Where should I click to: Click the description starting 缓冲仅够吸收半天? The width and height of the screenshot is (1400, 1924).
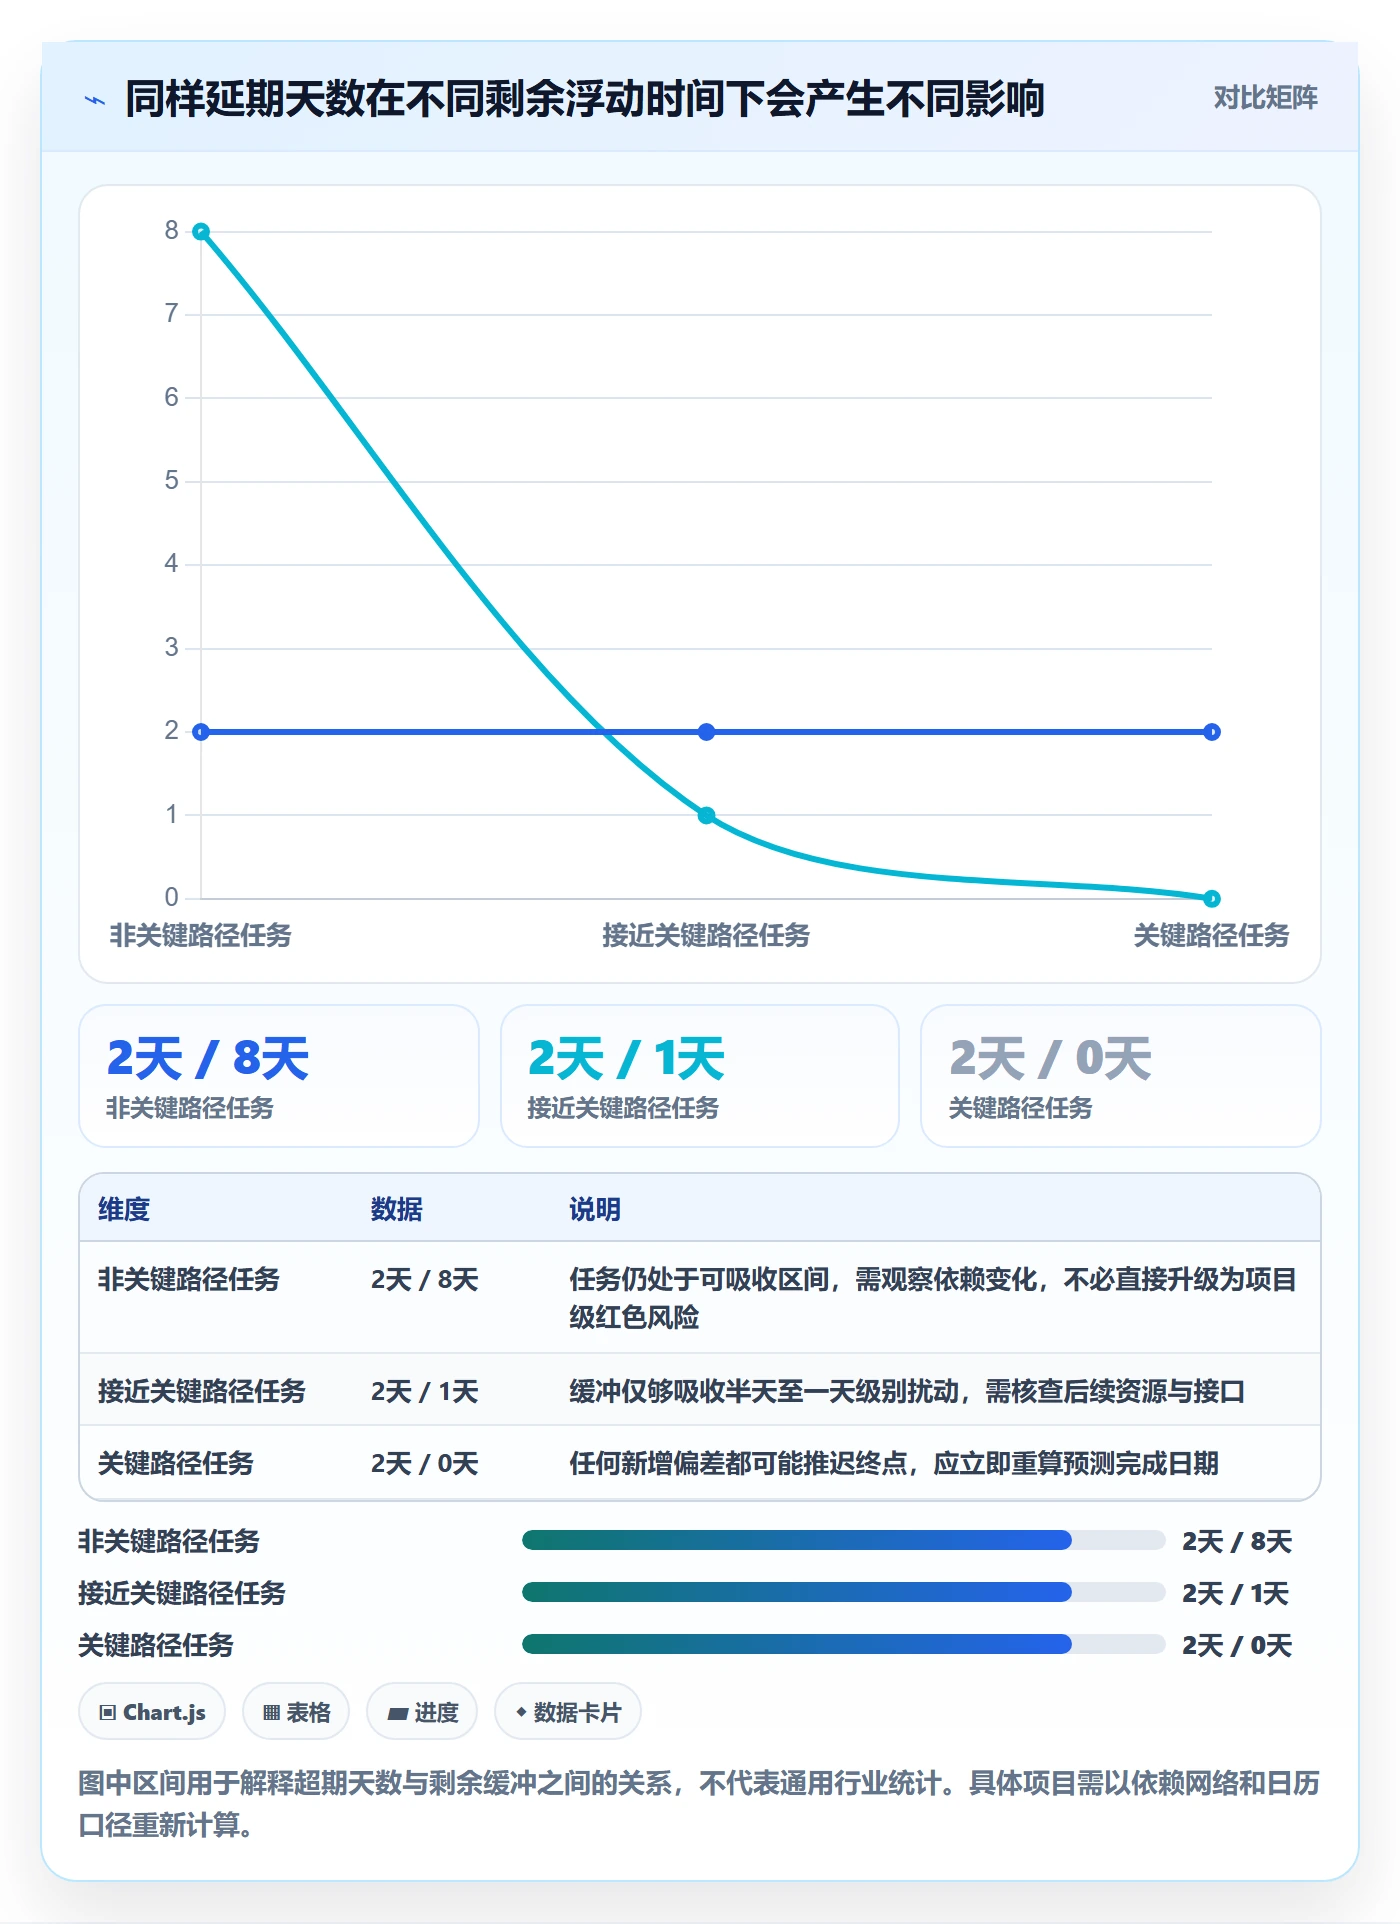click(x=907, y=1391)
